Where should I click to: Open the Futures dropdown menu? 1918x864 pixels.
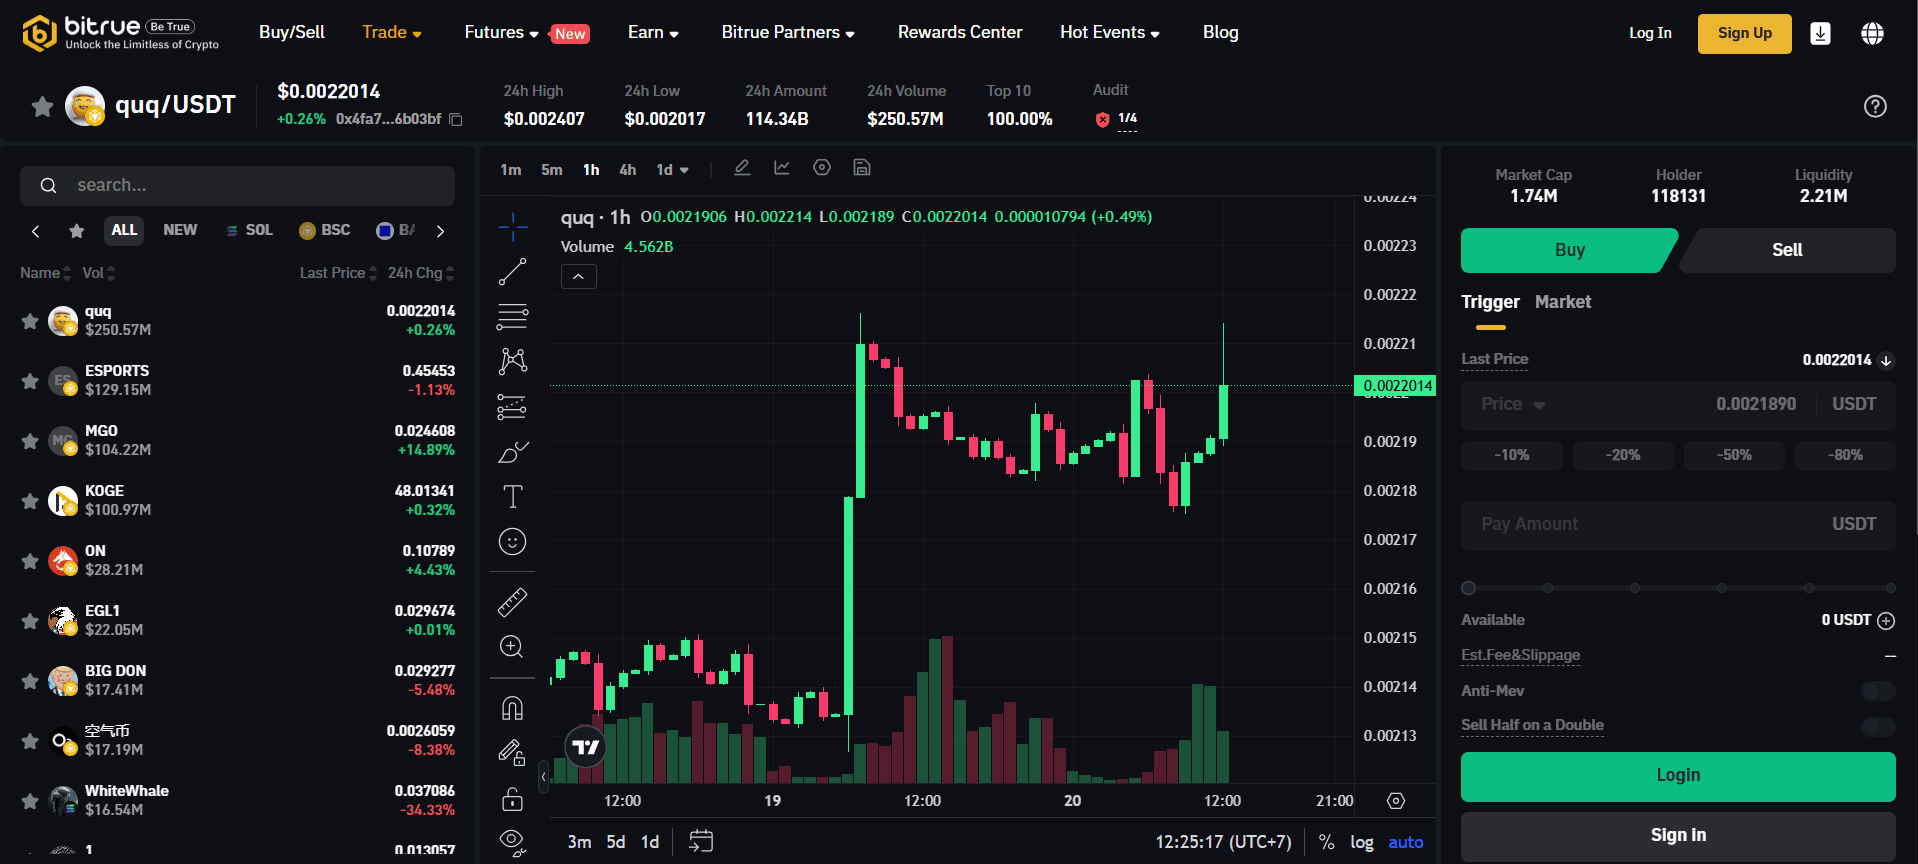(501, 33)
